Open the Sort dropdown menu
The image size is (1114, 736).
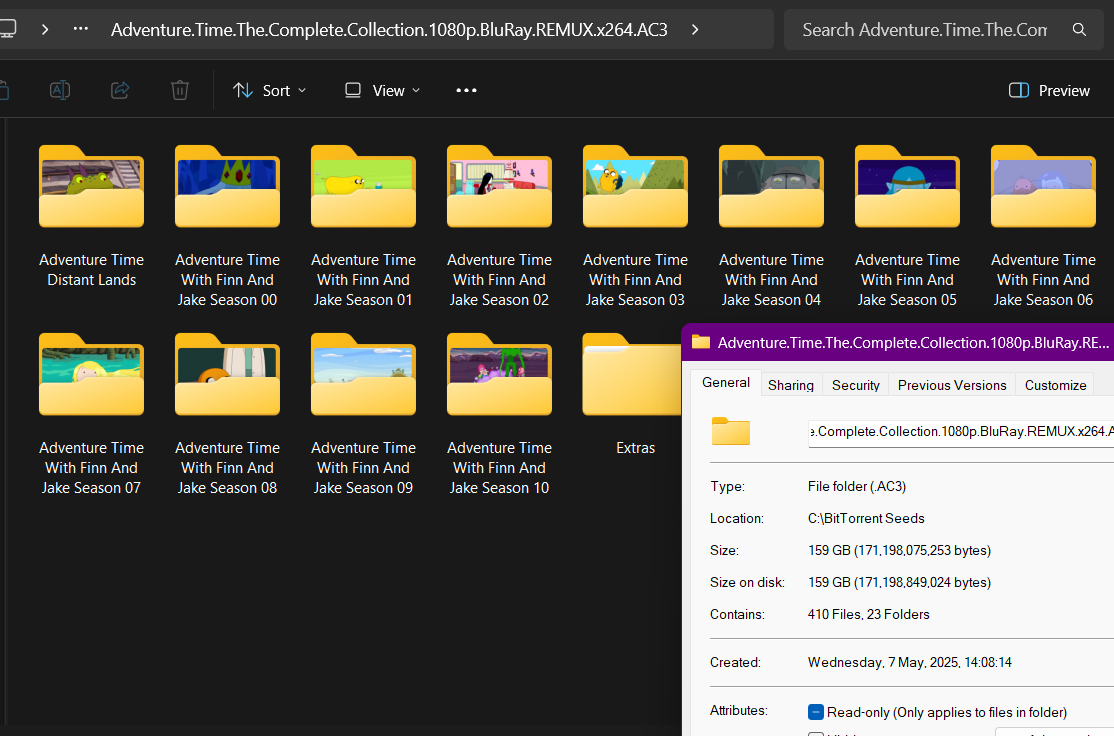[270, 90]
